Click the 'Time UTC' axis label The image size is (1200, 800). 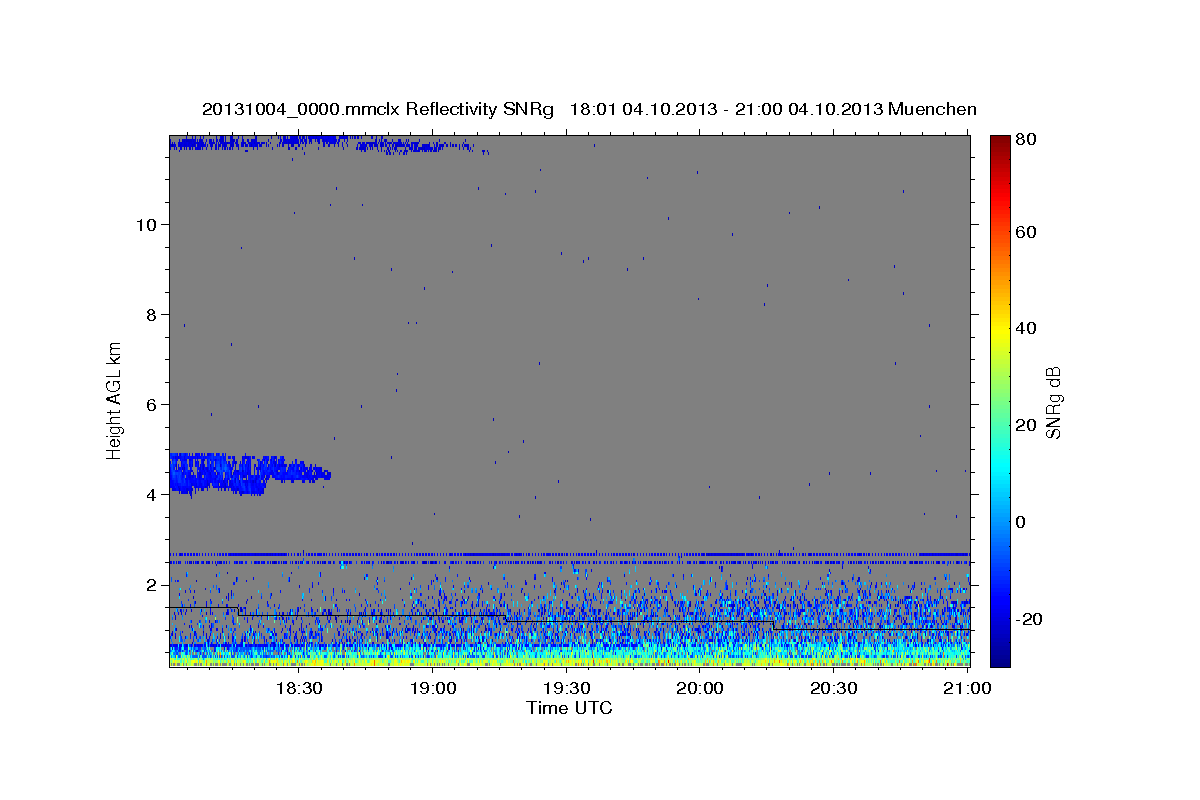point(569,708)
